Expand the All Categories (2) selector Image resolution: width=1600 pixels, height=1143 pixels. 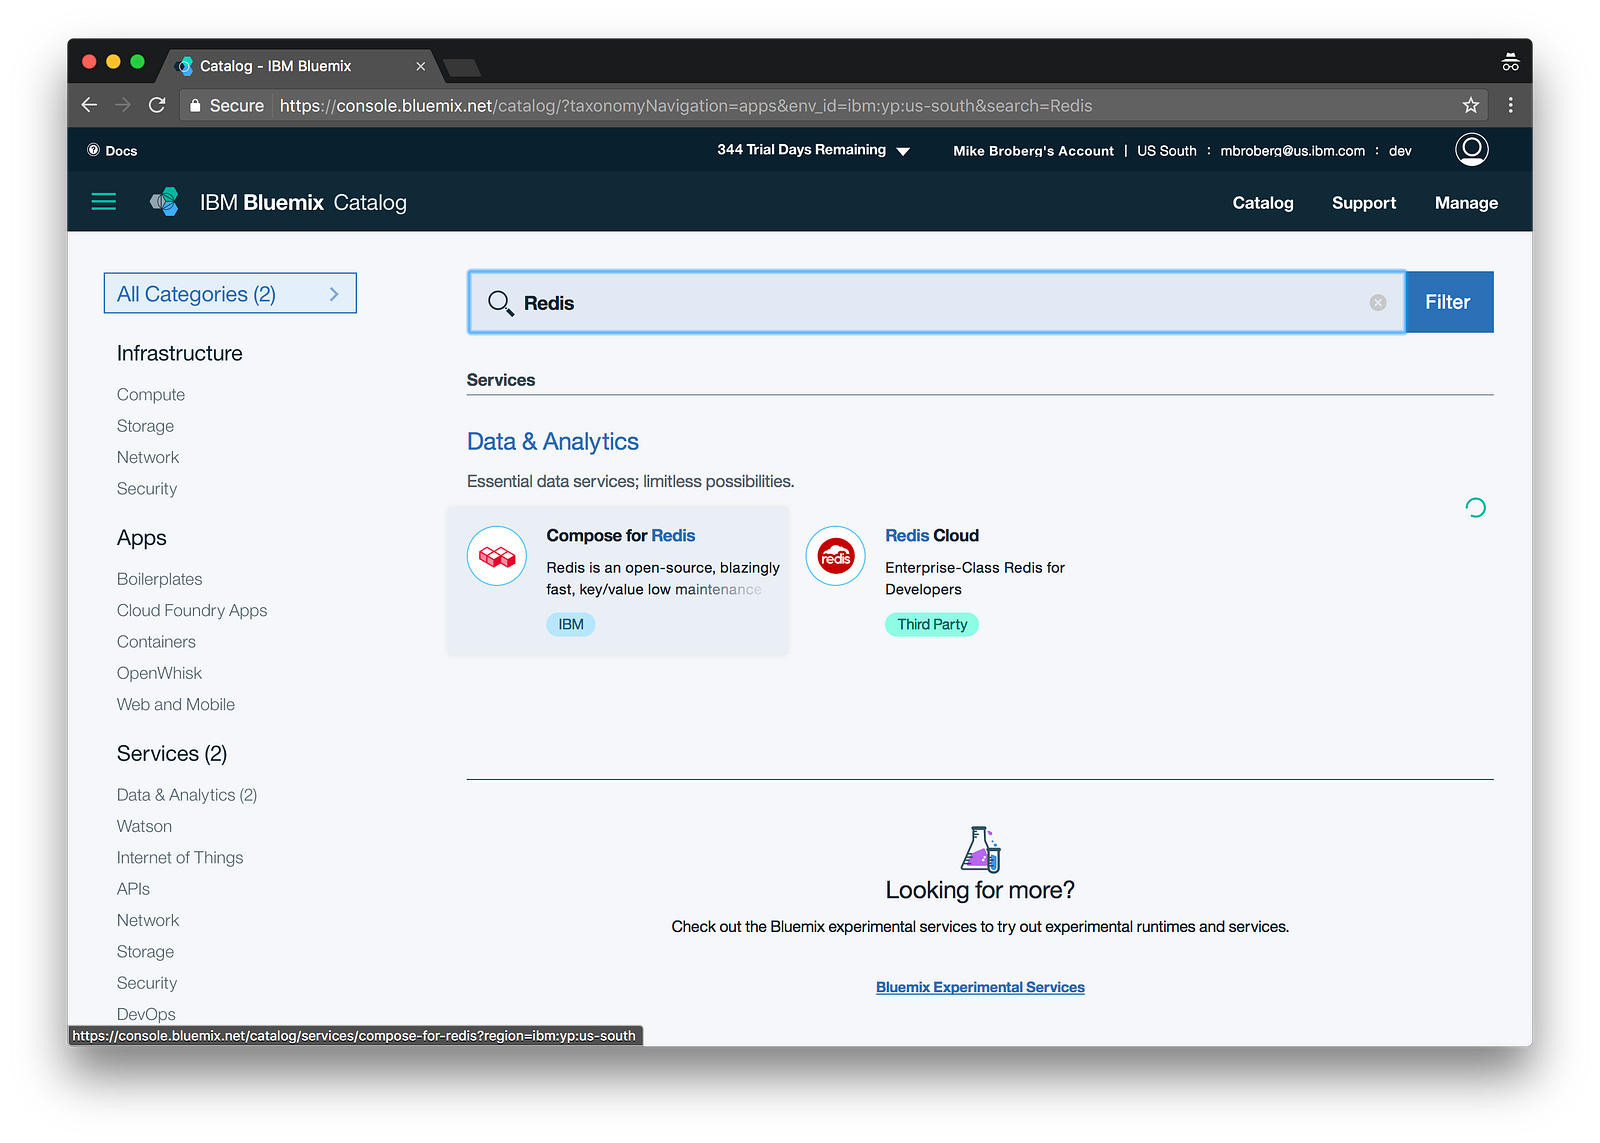(230, 293)
